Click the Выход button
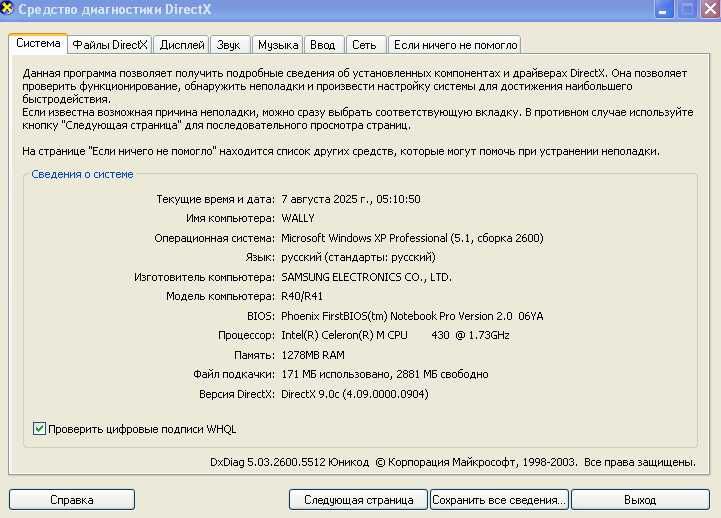721x518 pixels. tap(640, 500)
